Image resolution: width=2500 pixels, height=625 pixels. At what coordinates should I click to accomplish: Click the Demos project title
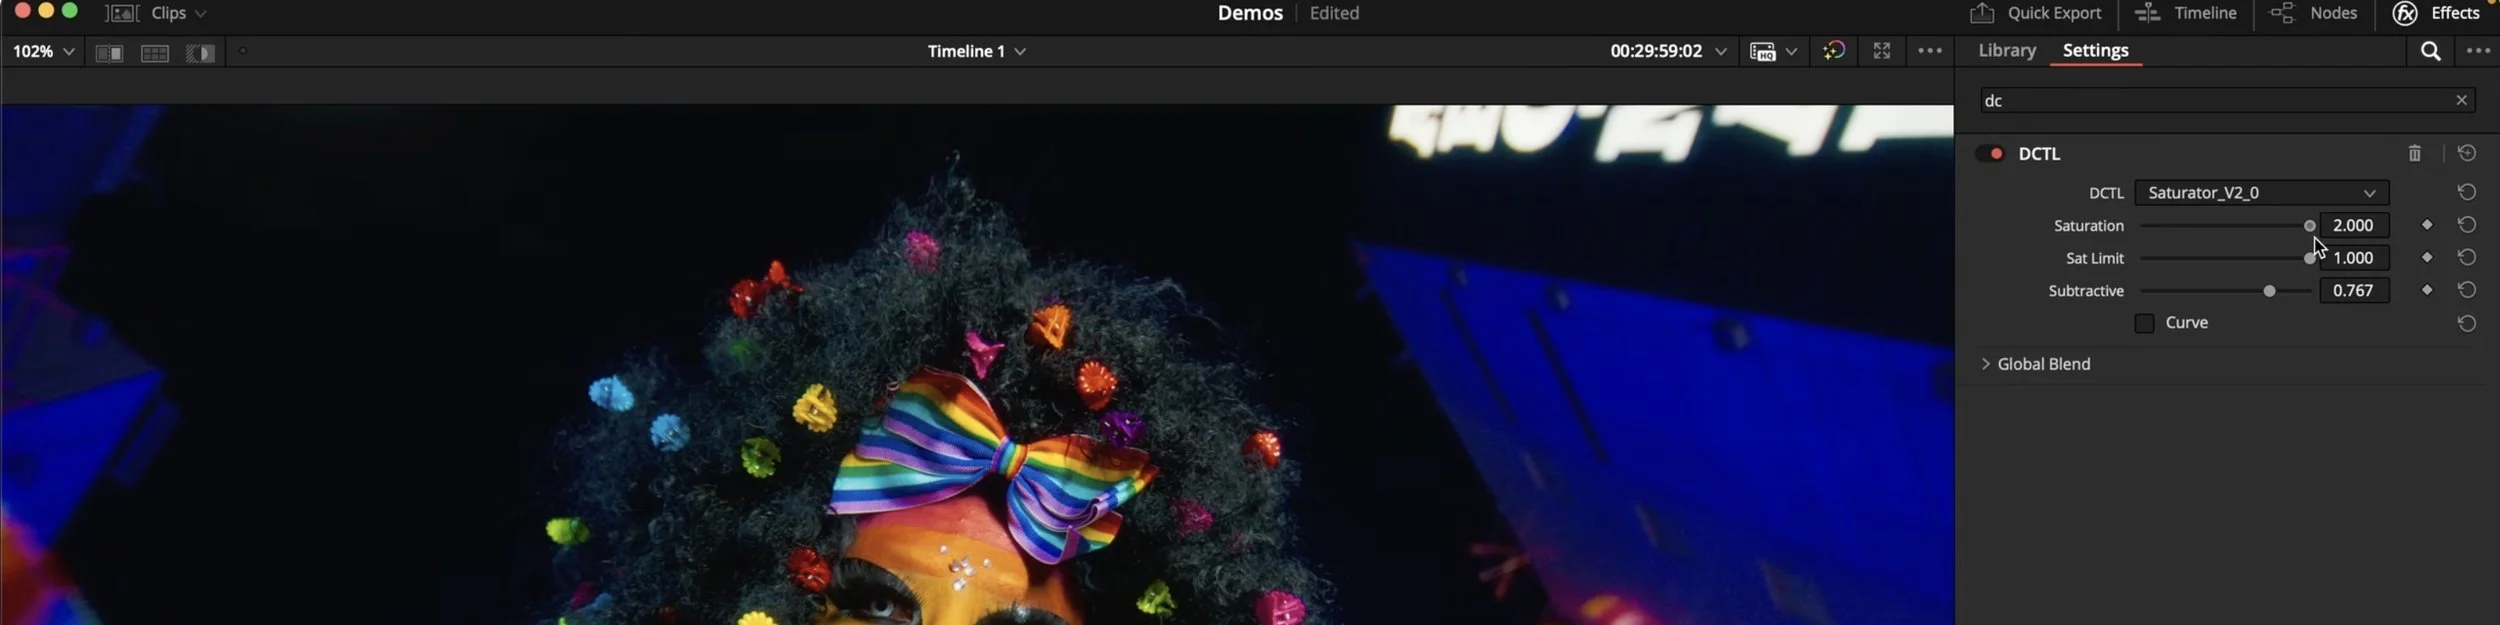click(x=1250, y=13)
